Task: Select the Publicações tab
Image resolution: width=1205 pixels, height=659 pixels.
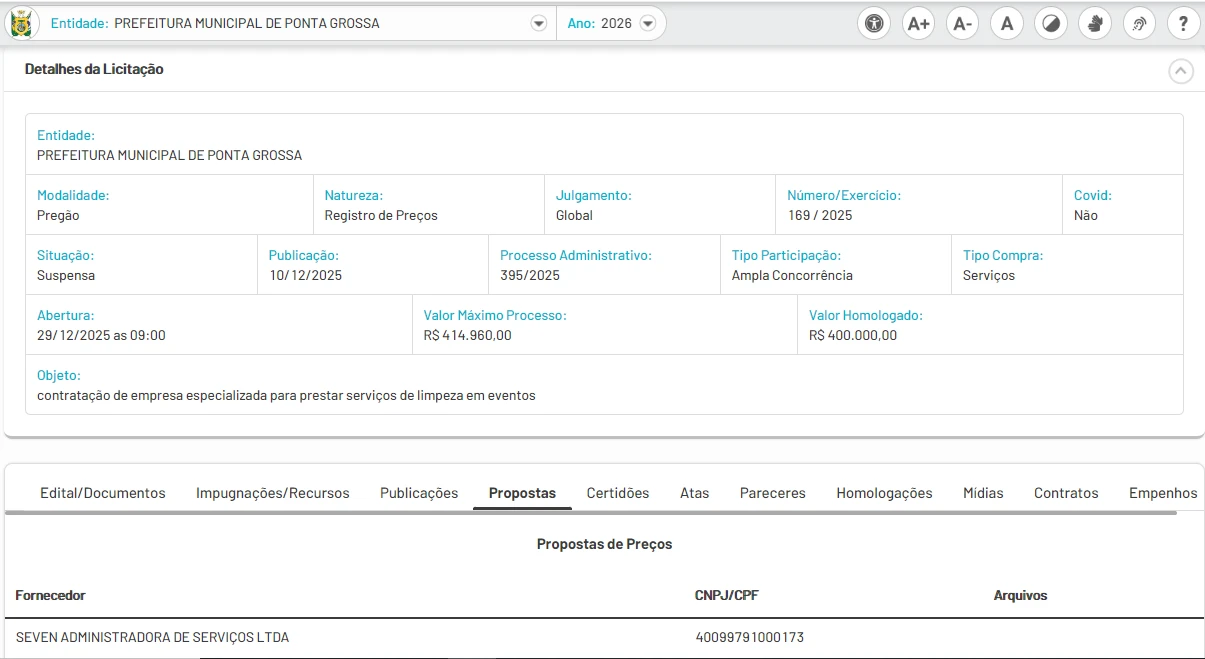Action: click(419, 493)
